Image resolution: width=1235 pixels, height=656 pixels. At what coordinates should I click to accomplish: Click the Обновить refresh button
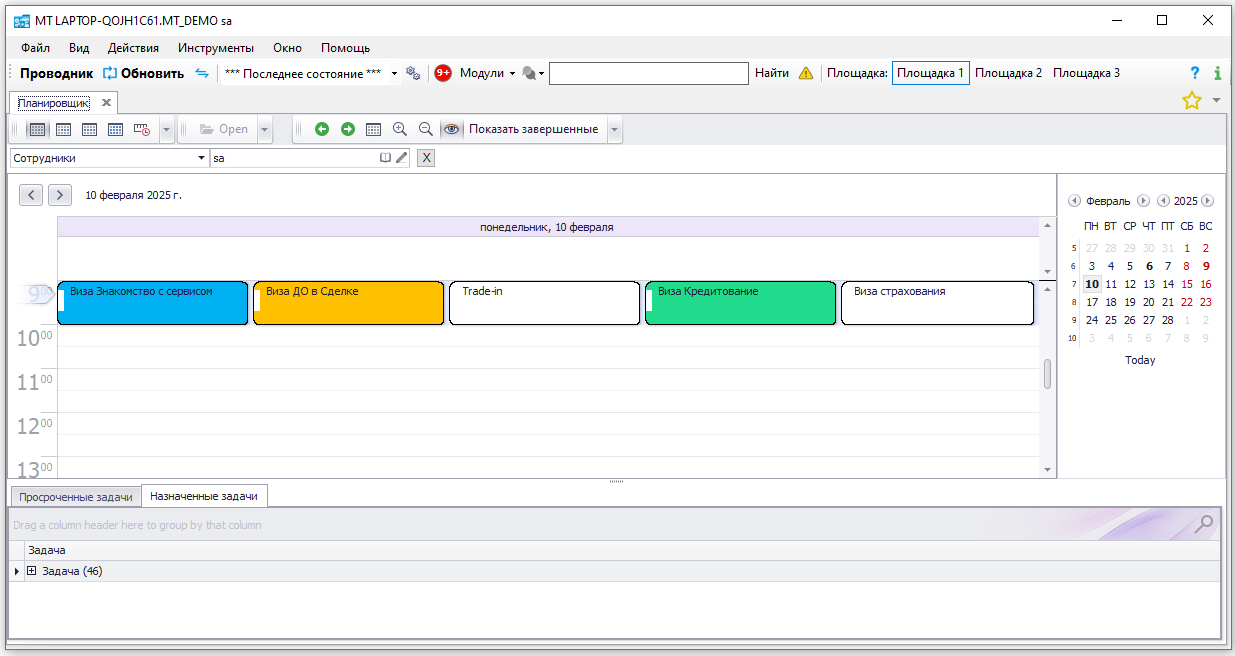click(144, 73)
